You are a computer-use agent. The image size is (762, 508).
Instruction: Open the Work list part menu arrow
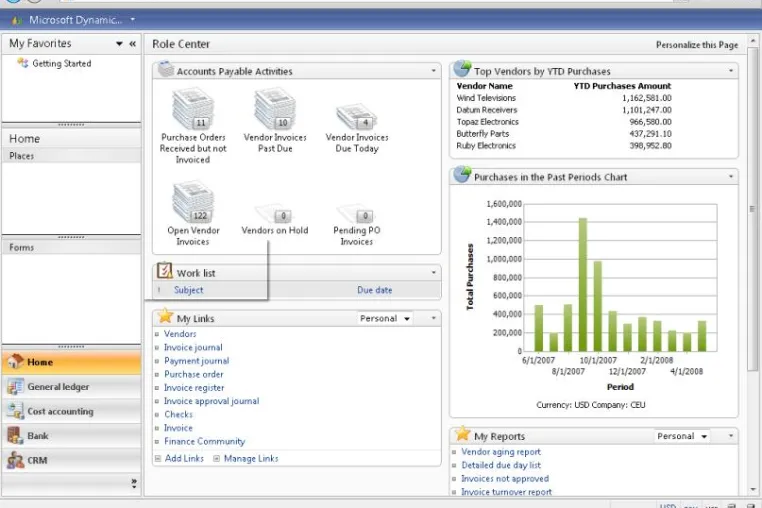433,273
